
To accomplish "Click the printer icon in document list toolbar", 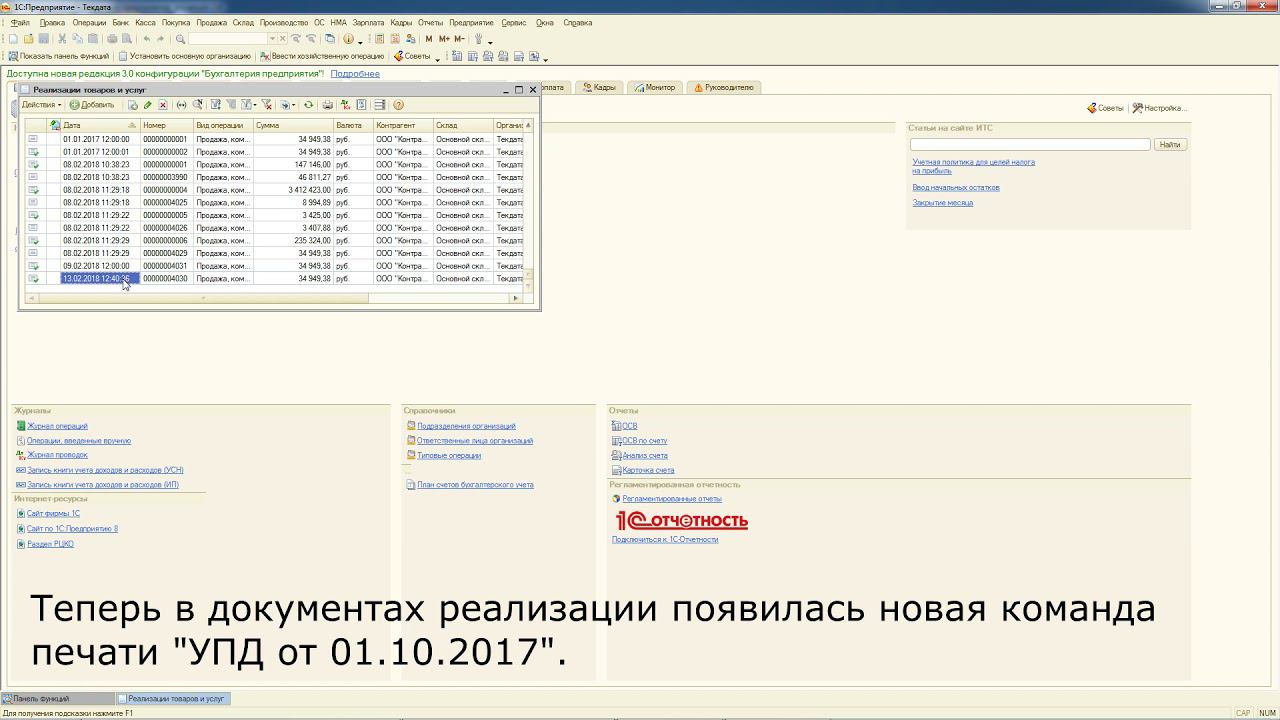I will click(x=327, y=105).
